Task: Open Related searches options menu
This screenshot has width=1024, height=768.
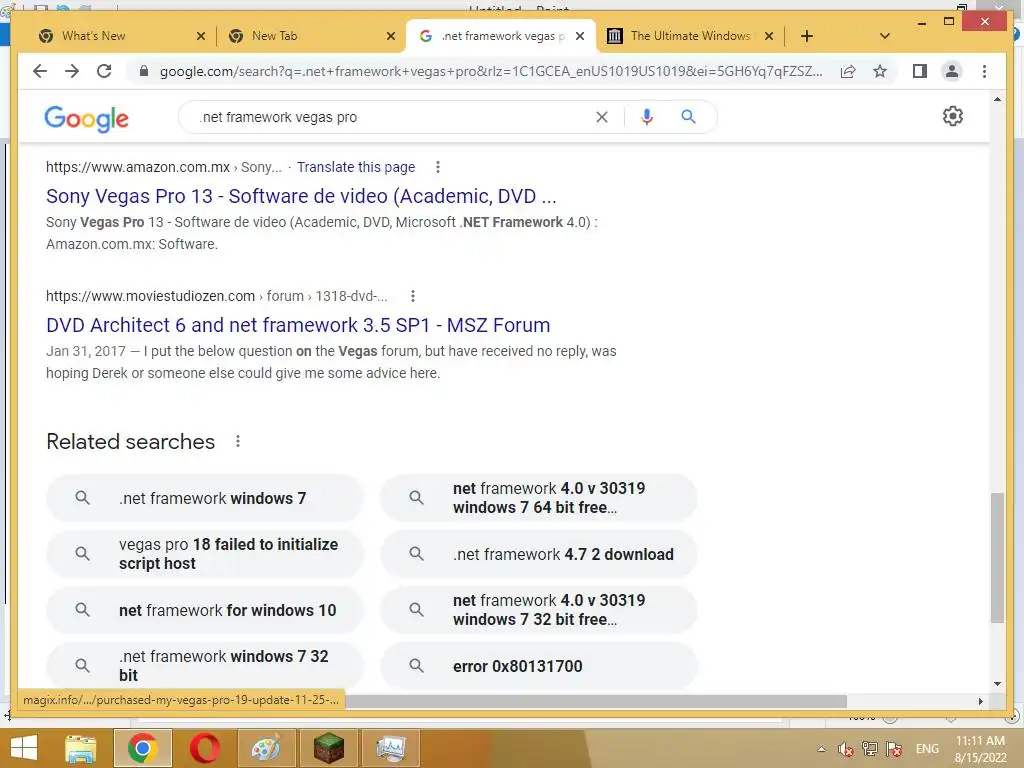Action: 238,441
